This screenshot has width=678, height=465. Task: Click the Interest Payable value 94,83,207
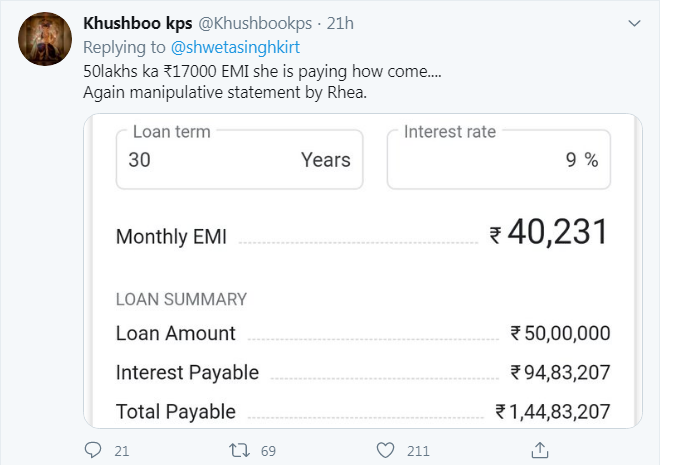[x=560, y=373]
